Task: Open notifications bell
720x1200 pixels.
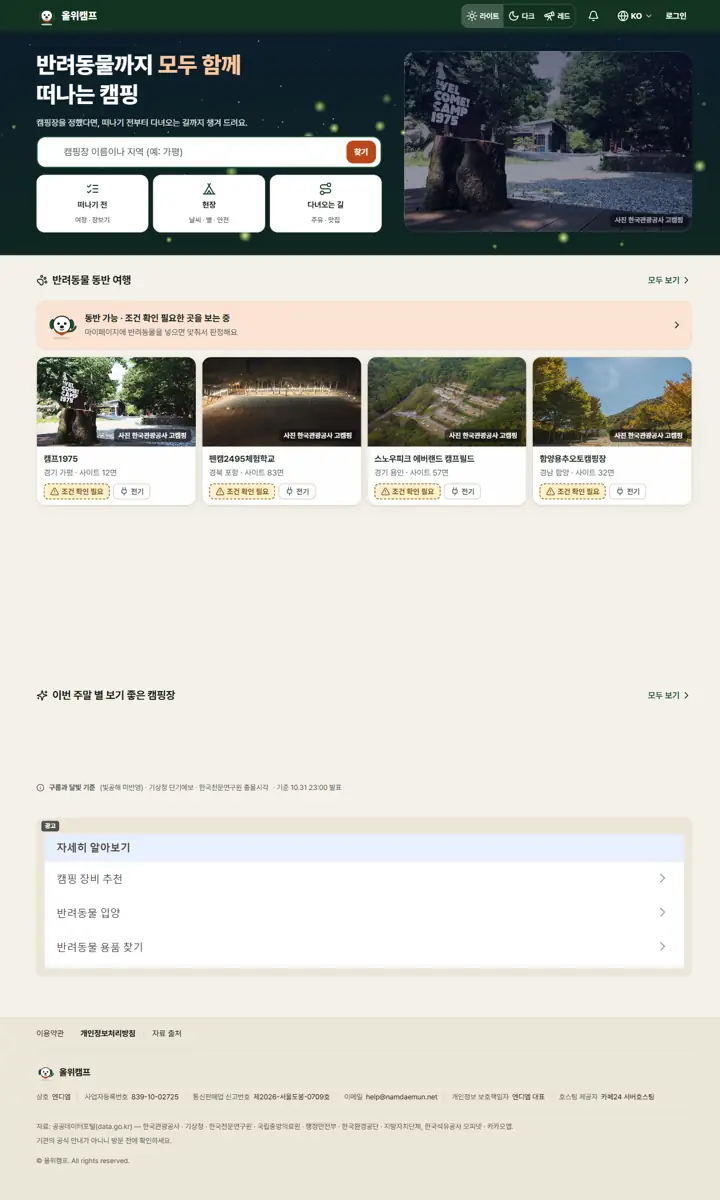Action: (x=593, y=16)
